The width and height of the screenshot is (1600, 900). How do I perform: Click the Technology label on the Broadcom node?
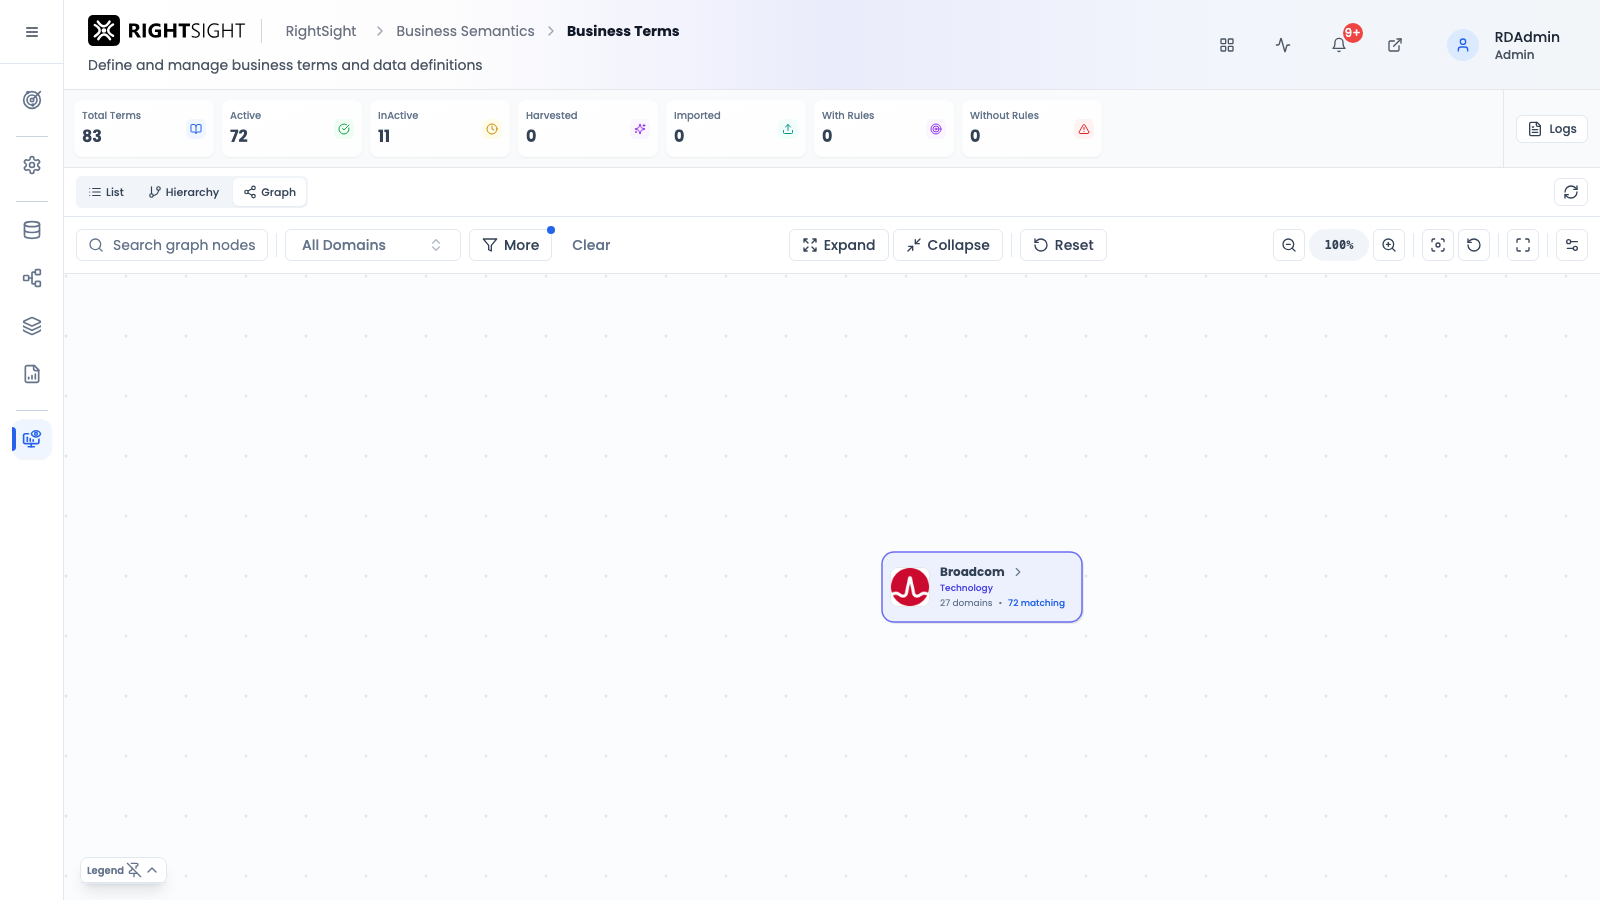pyautogui.click(x=966, y=588)
